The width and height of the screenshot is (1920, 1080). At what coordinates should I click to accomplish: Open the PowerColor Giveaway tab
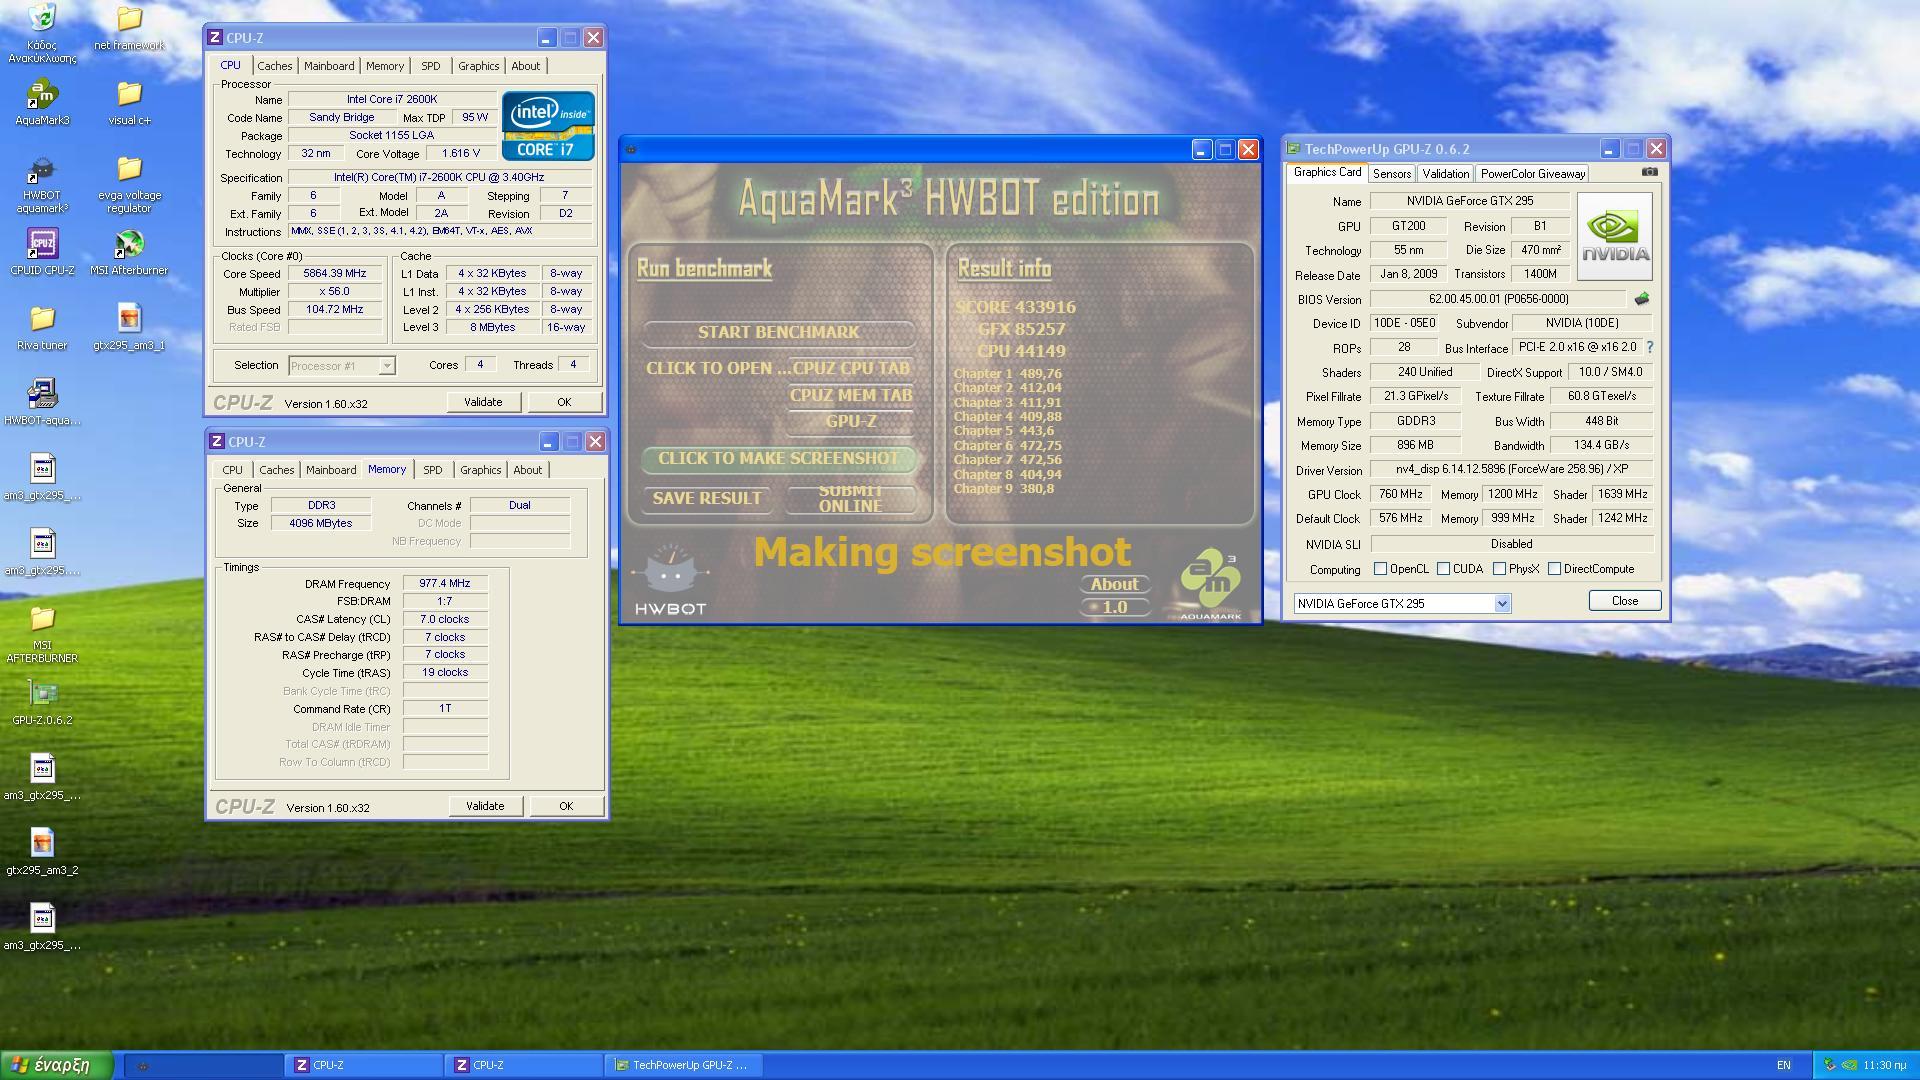(1532, 174)
